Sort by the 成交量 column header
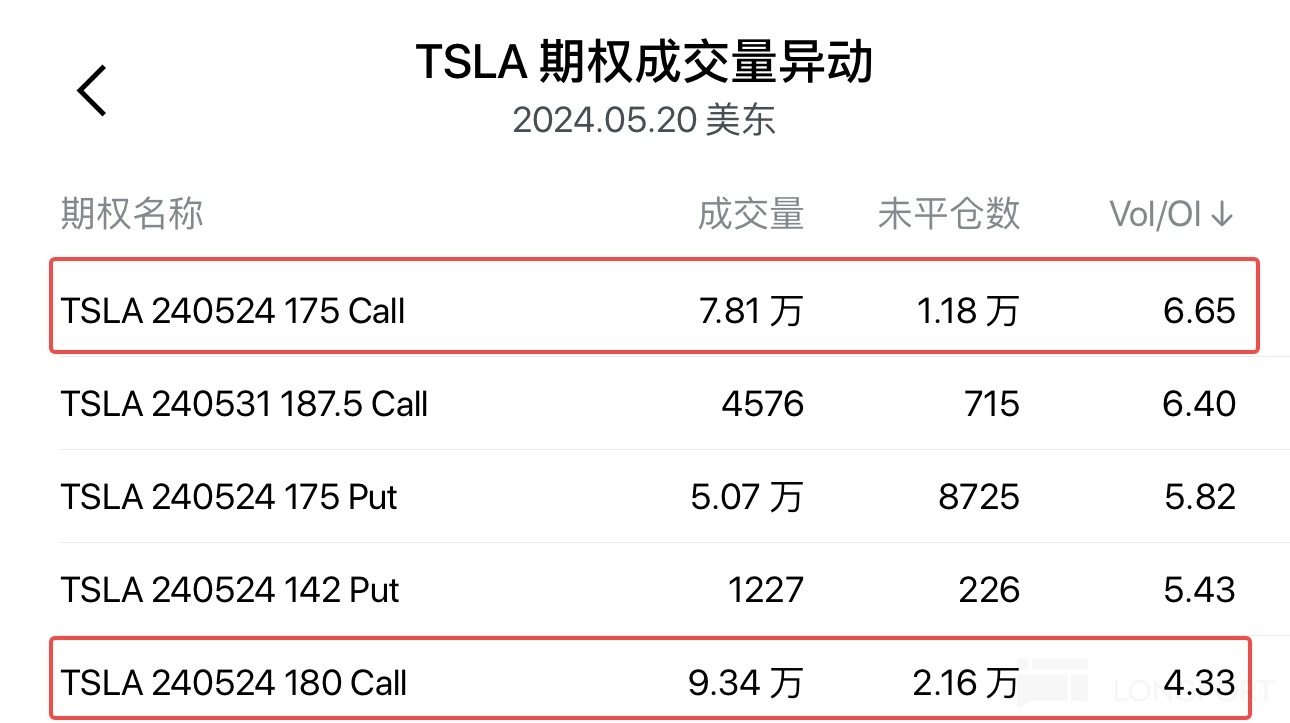Image resolution: width=1290 pixels, height=723 pixels. [750, 214]
